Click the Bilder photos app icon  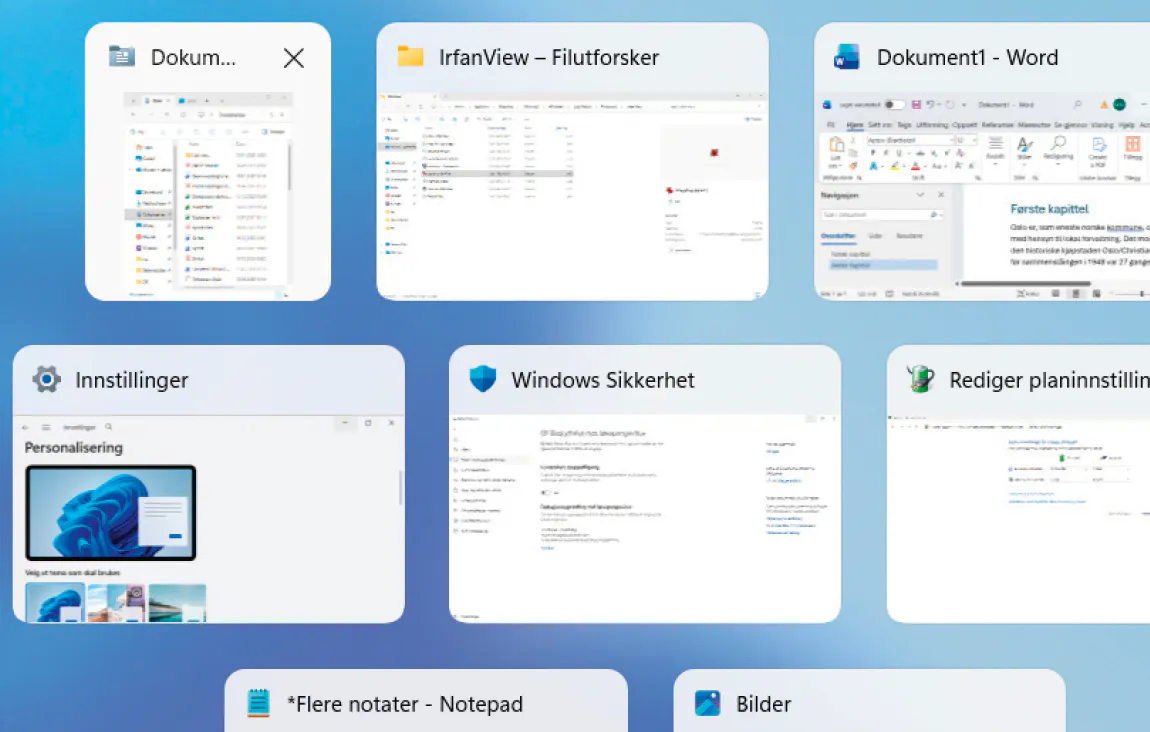(x=708, y=704)
